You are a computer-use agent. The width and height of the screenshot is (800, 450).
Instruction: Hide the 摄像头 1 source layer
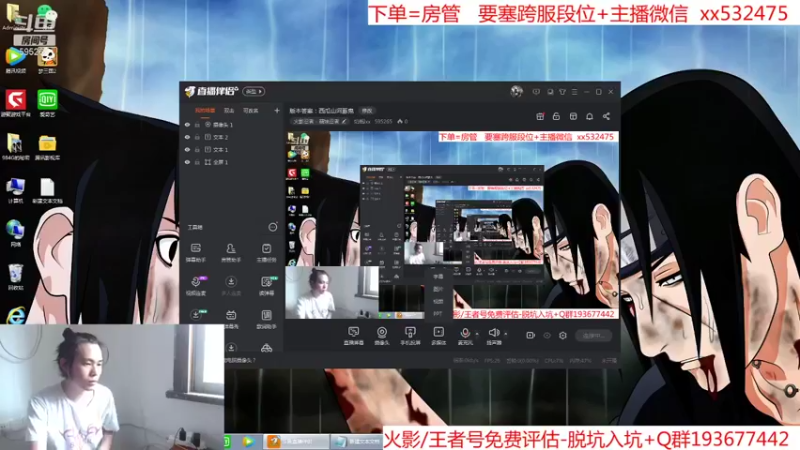click(187, 124)
